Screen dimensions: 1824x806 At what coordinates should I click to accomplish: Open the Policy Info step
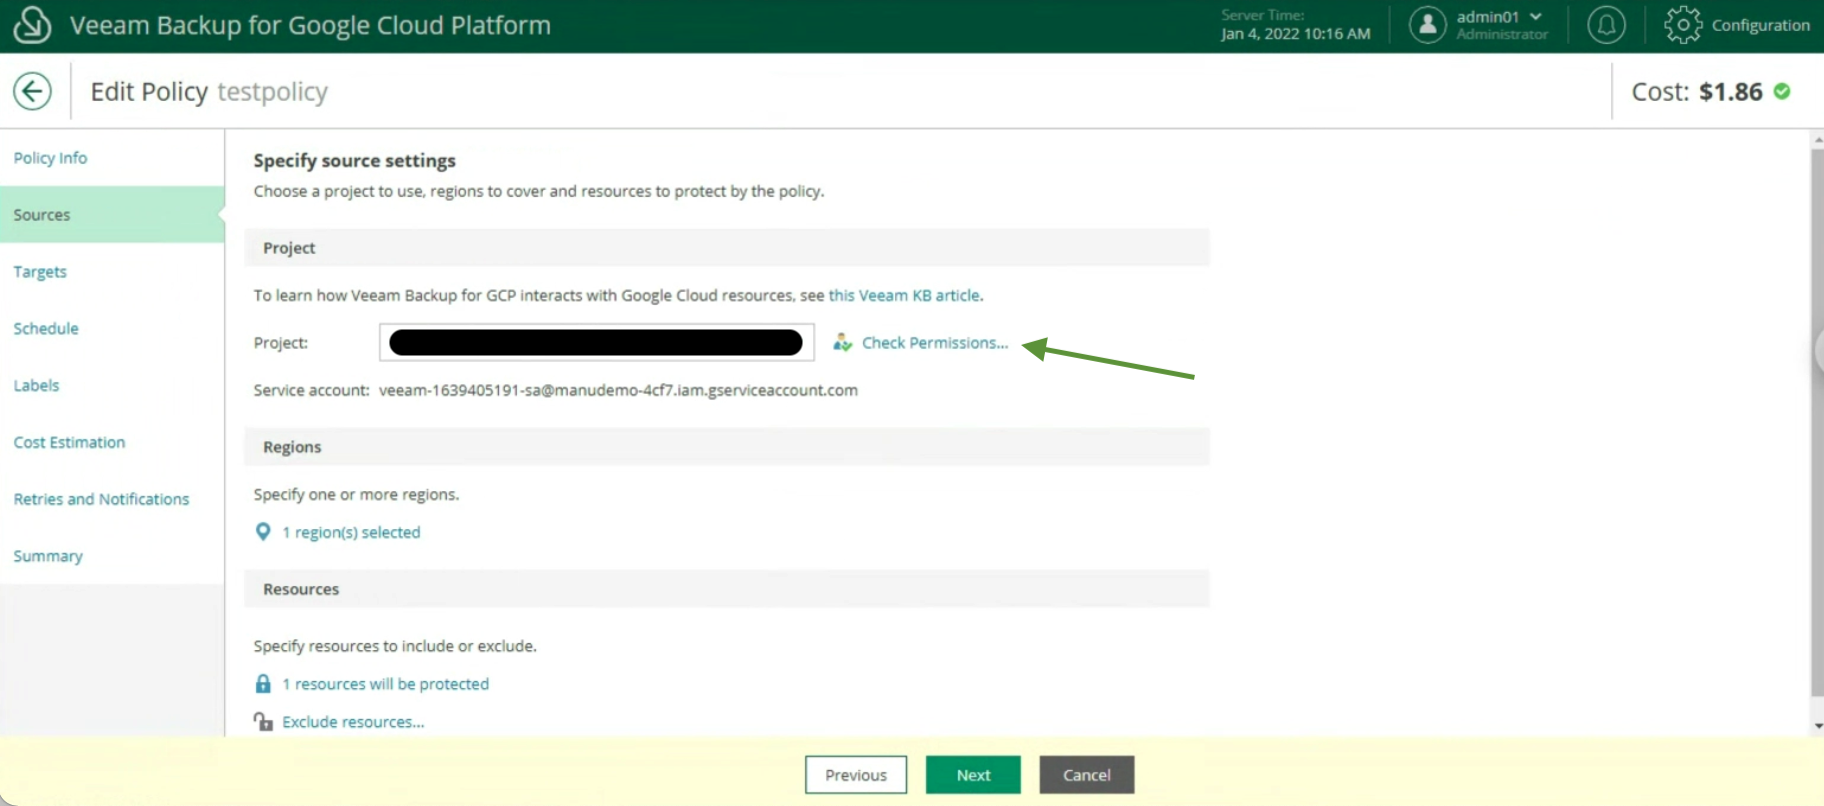tap(50, 158)
